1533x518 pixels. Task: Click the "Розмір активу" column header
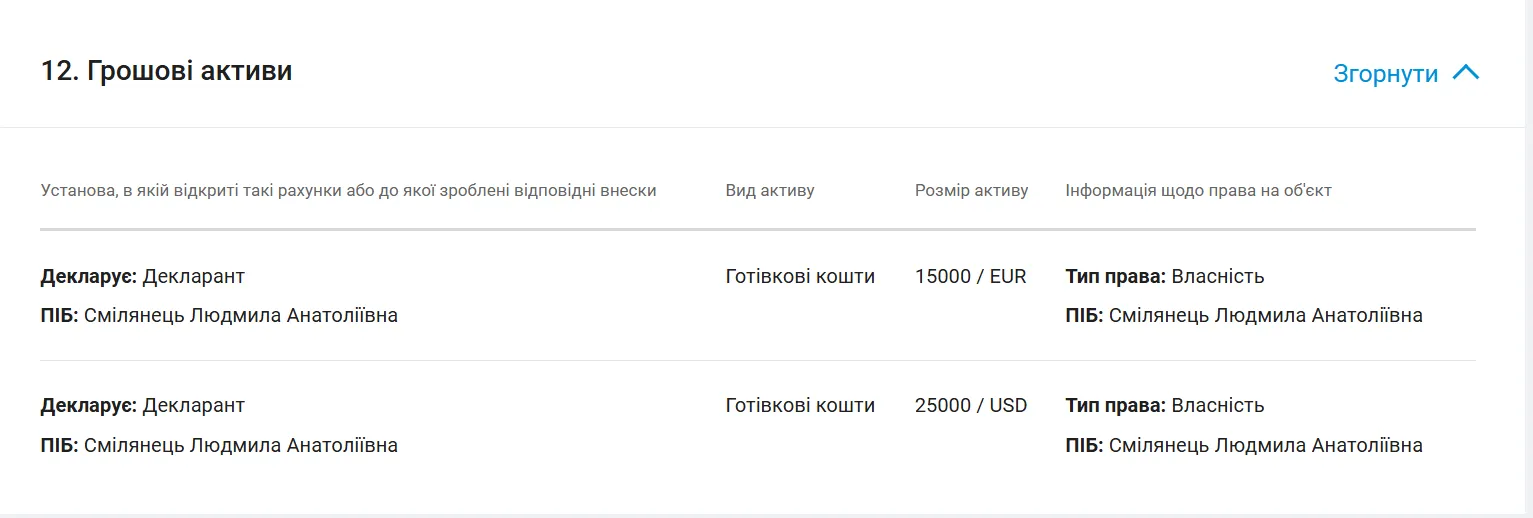pos(971,190)
